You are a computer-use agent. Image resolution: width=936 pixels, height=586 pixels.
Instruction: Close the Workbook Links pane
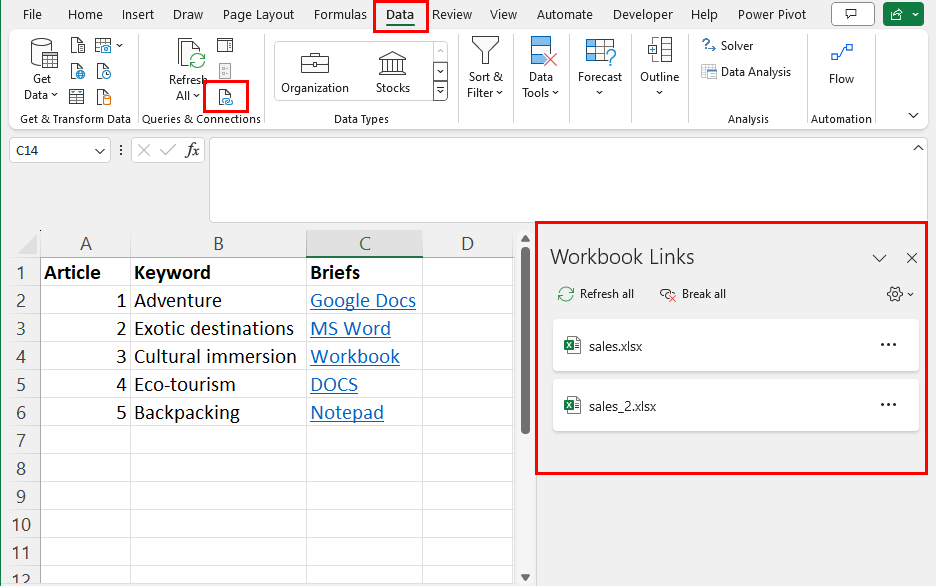(912, 258)
